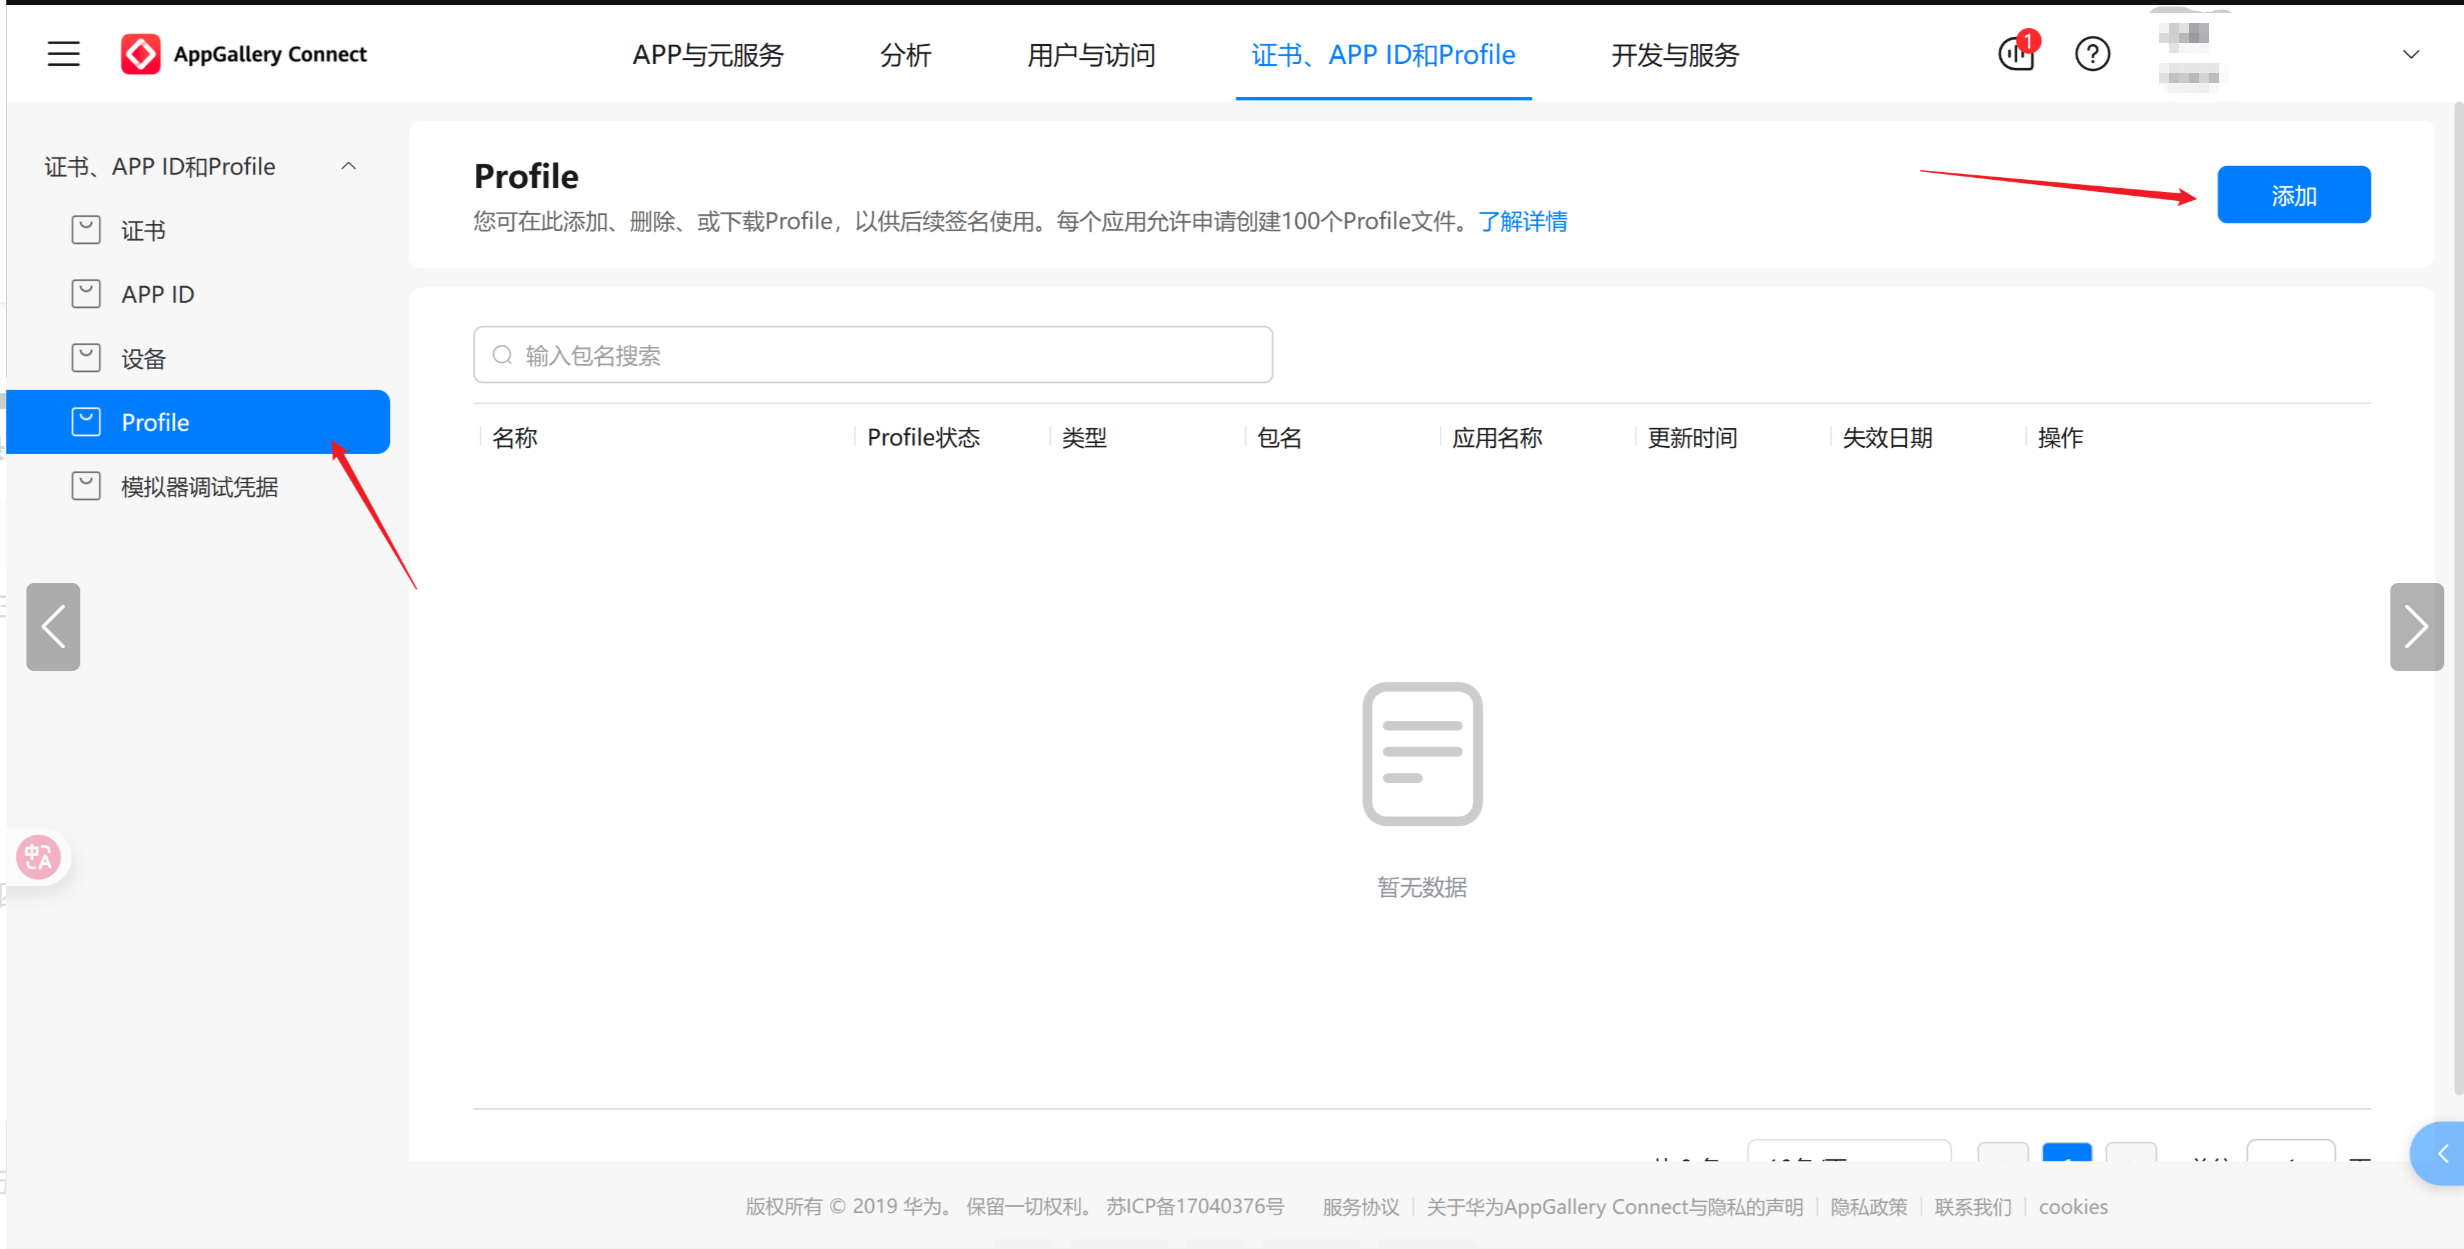Go to previous image with left arrow
Image resolution: width=2464 pixels, height=1249 pixels.
53,627
